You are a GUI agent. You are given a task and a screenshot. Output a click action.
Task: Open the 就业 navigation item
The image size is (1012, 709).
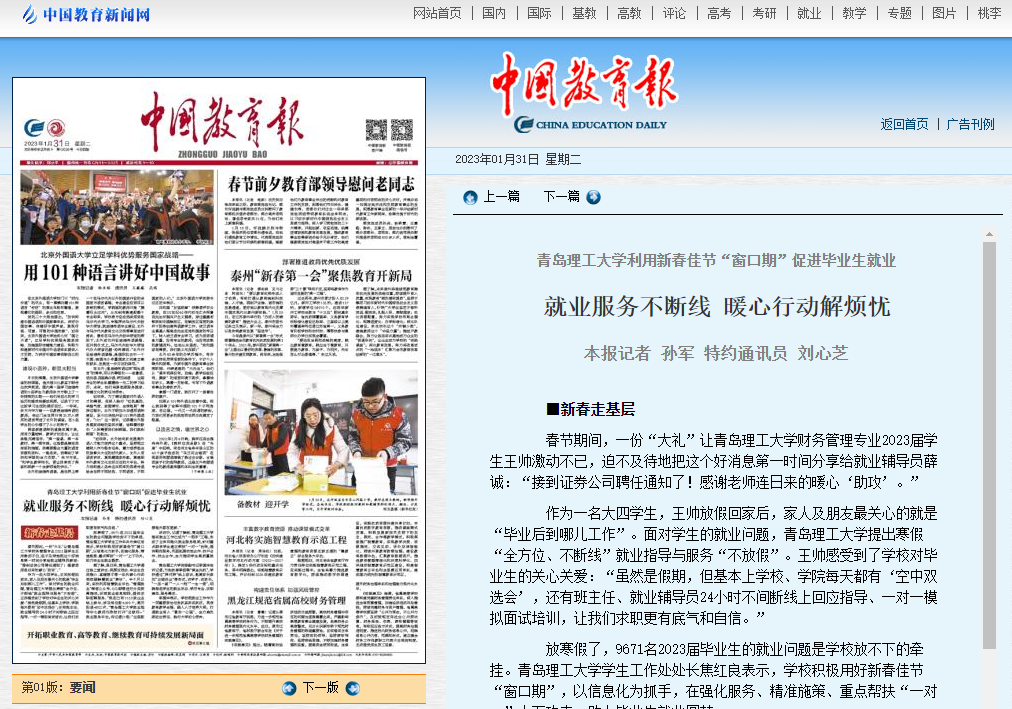coord(809,13)
